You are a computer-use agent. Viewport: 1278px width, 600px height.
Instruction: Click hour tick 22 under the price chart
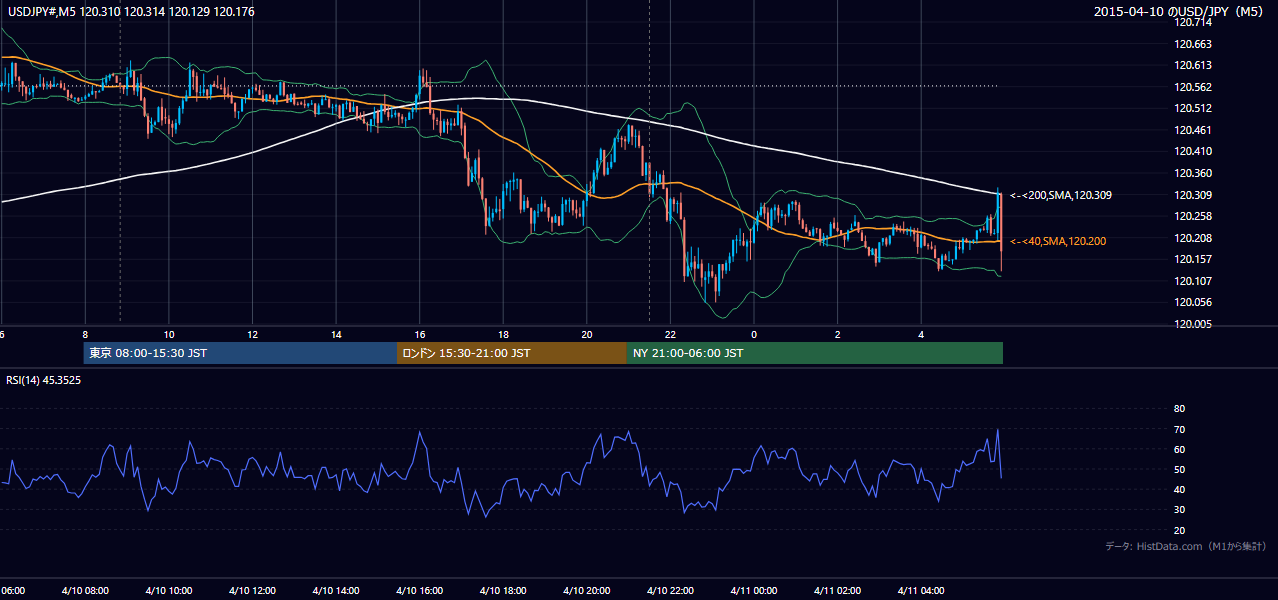click(x=671, y=334)
